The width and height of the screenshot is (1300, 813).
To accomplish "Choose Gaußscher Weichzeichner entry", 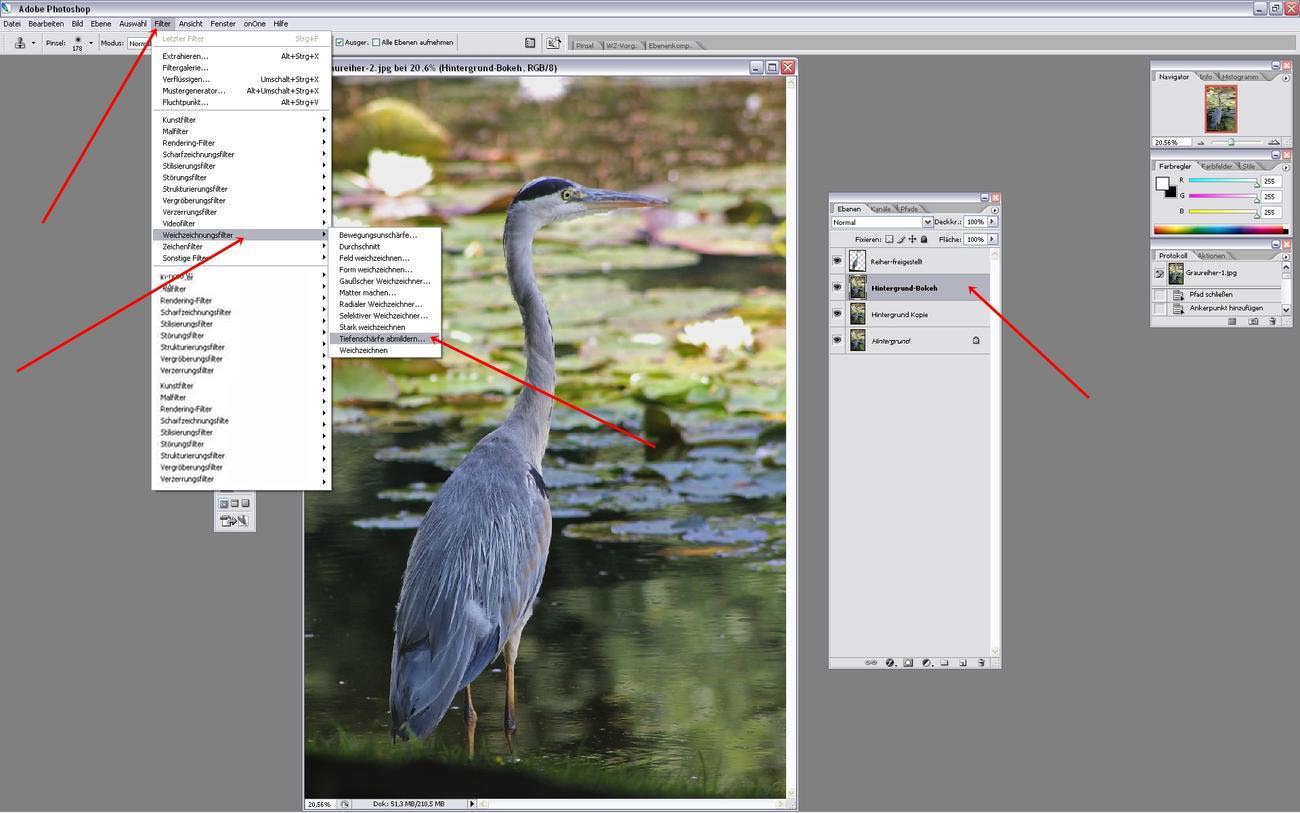I will click(x=383, y=281).
